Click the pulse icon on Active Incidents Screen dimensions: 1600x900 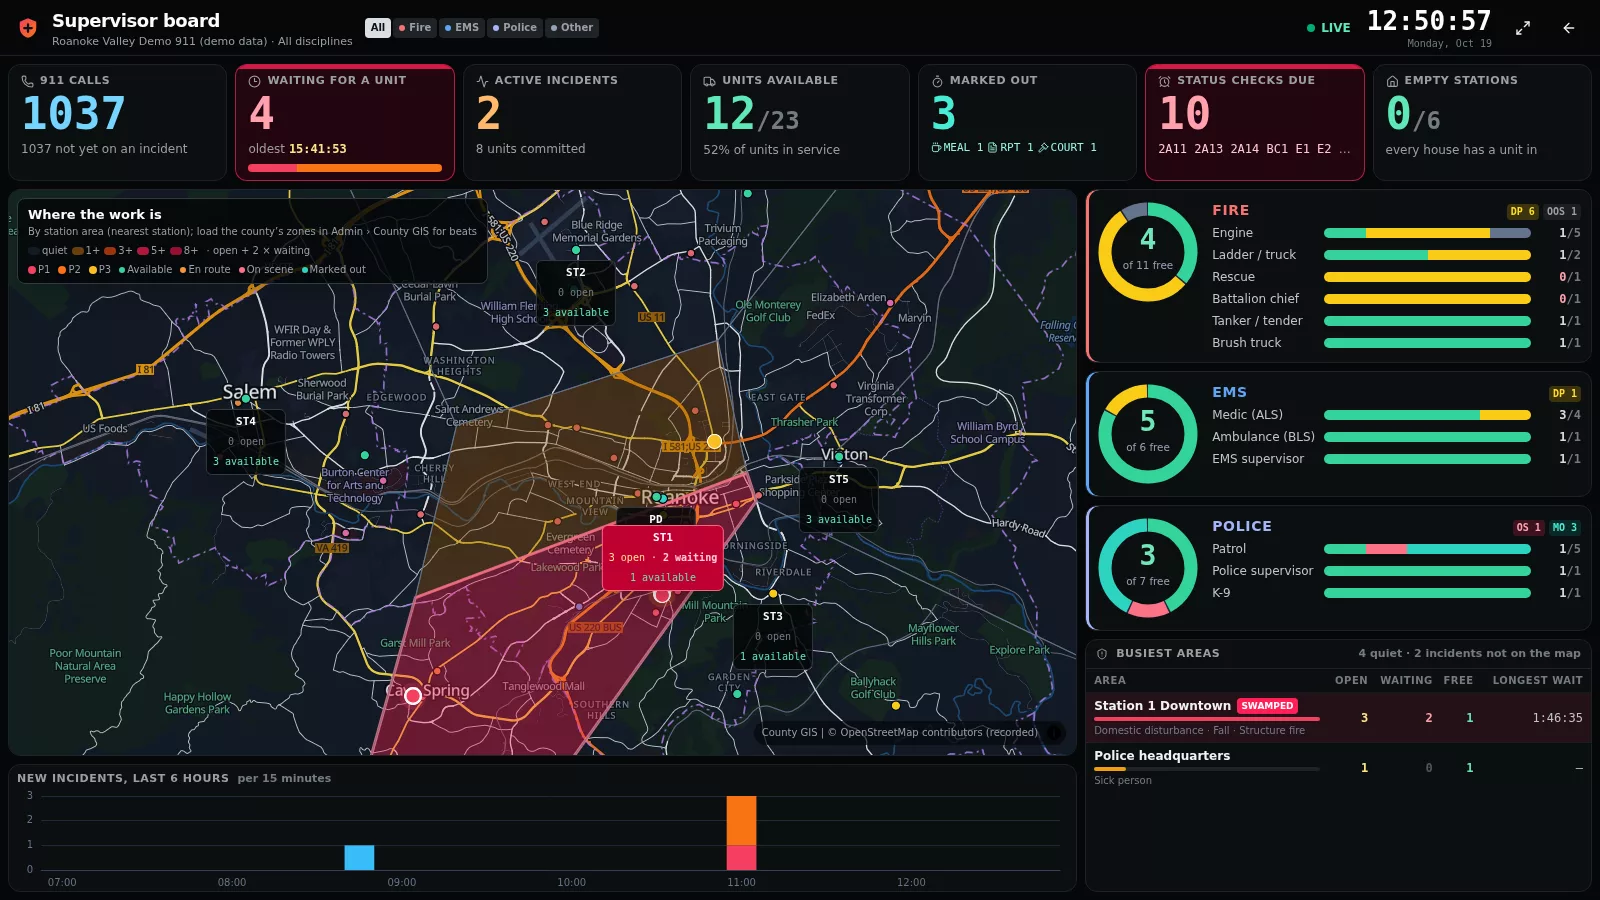point(483,81)
